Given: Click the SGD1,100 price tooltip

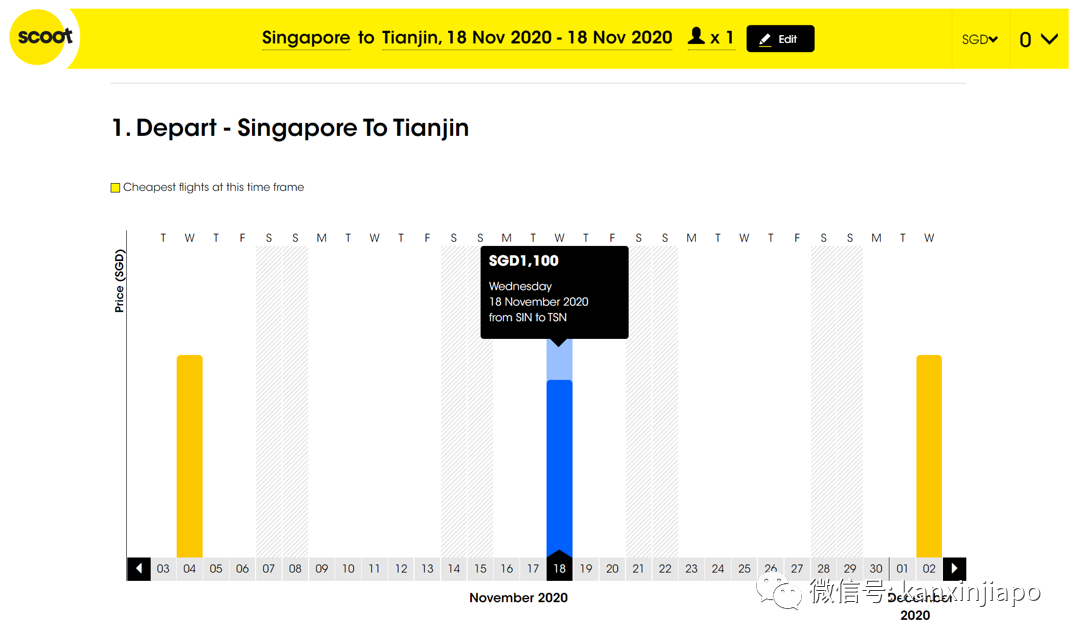Looking at the screenshot, I should 554,292.
